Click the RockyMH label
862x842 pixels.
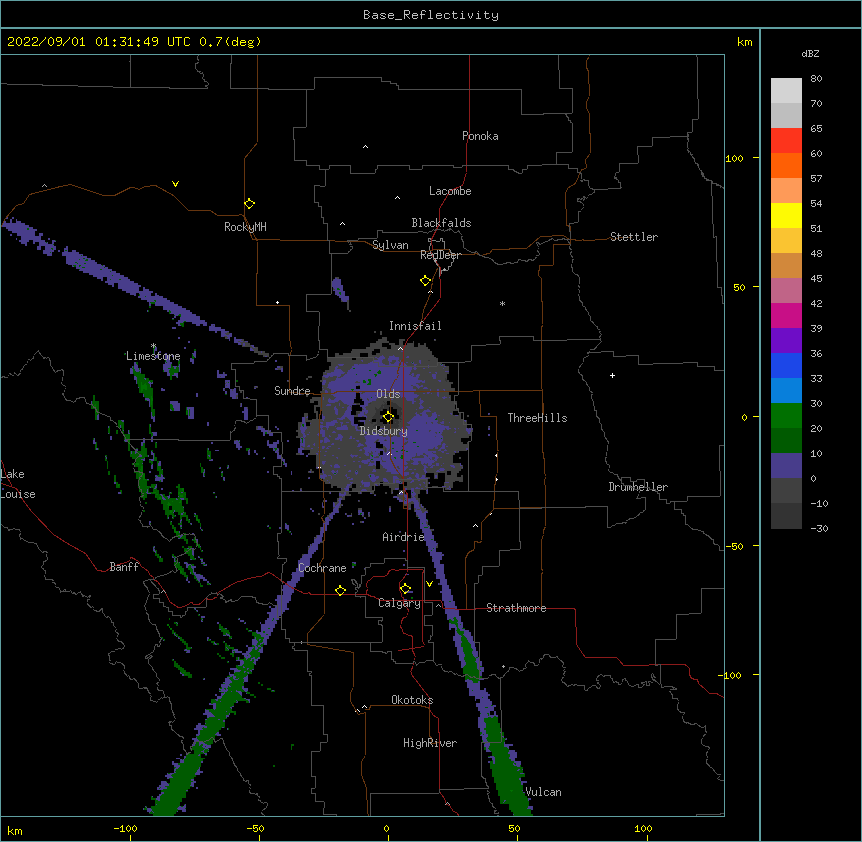(x=245, y=227)
